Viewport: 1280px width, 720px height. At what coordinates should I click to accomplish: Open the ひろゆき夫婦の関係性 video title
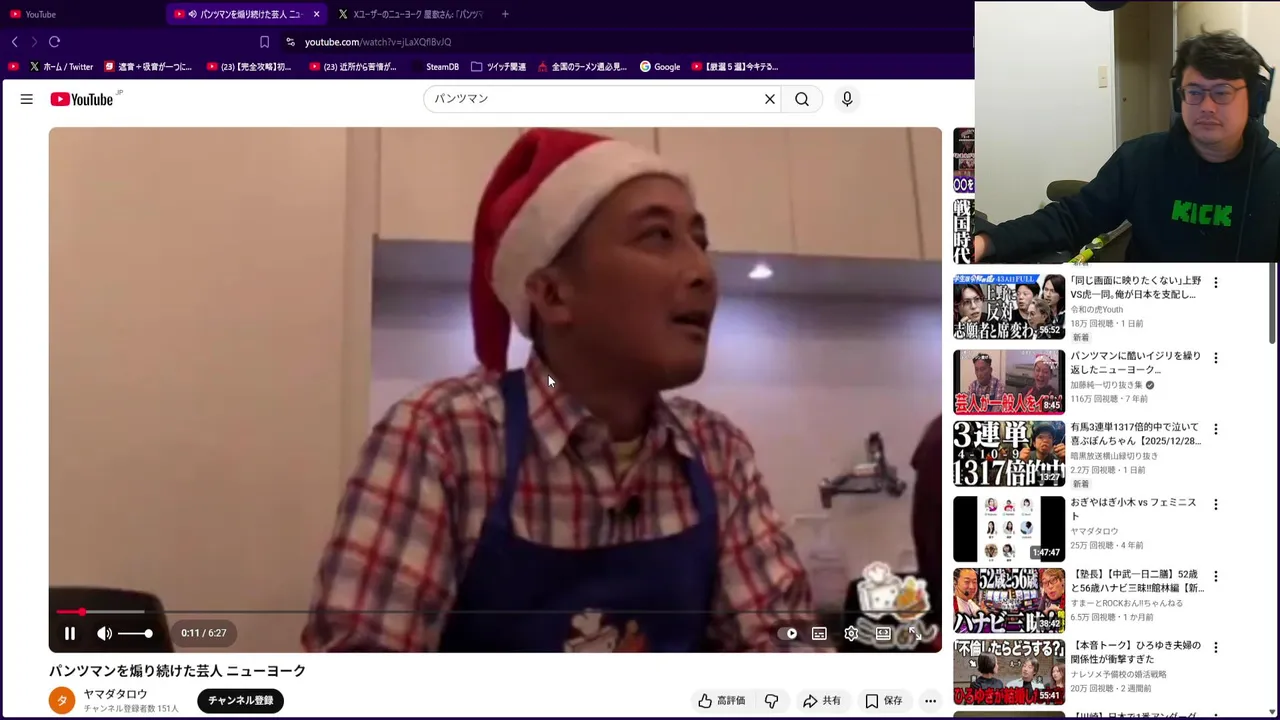click(1136, 652)
